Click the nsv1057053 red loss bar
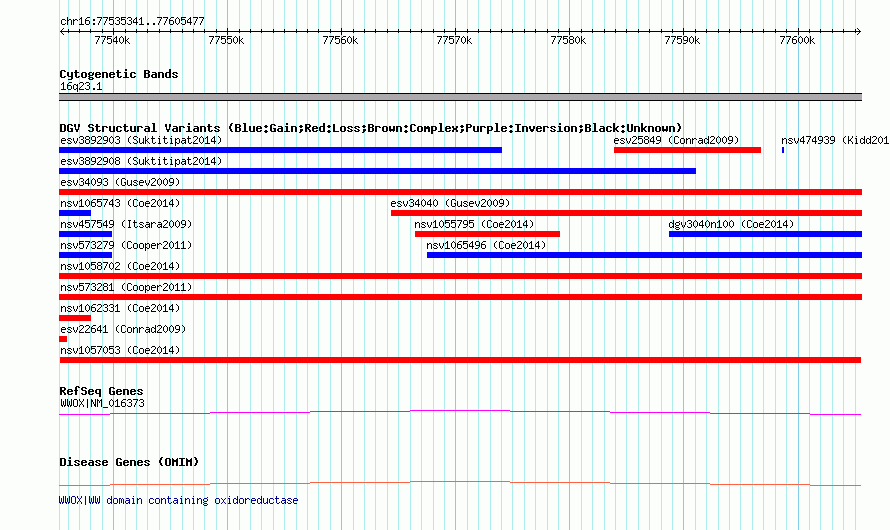Image resolution: width=890 pixels, height=530 pixels. [460, 360]
